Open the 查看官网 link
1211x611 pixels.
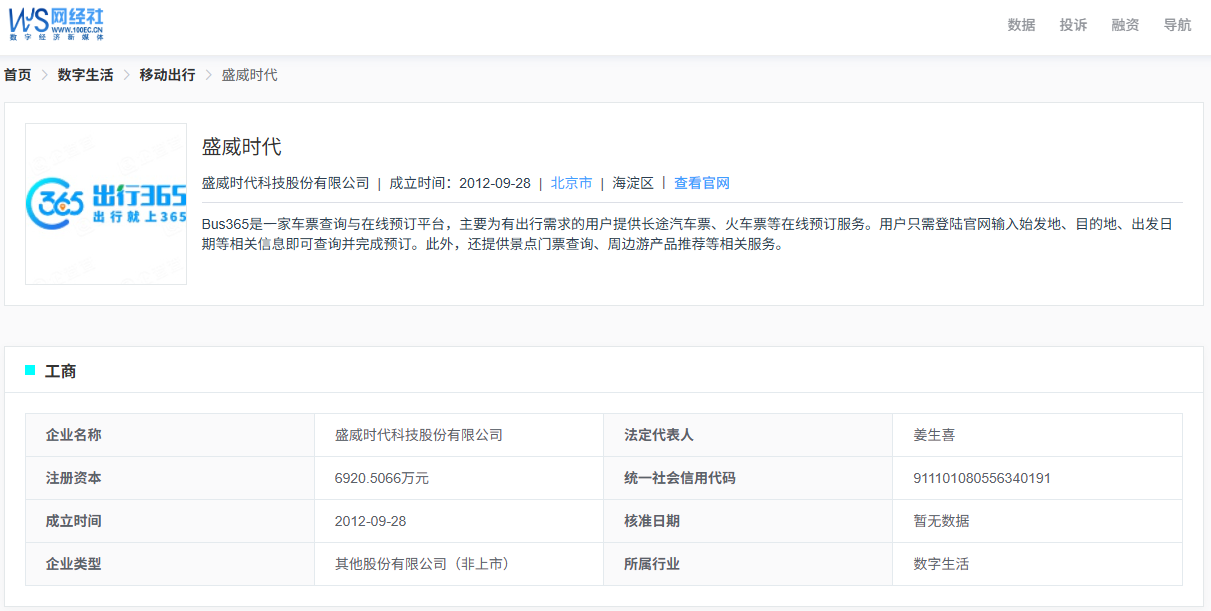(702, 183)
